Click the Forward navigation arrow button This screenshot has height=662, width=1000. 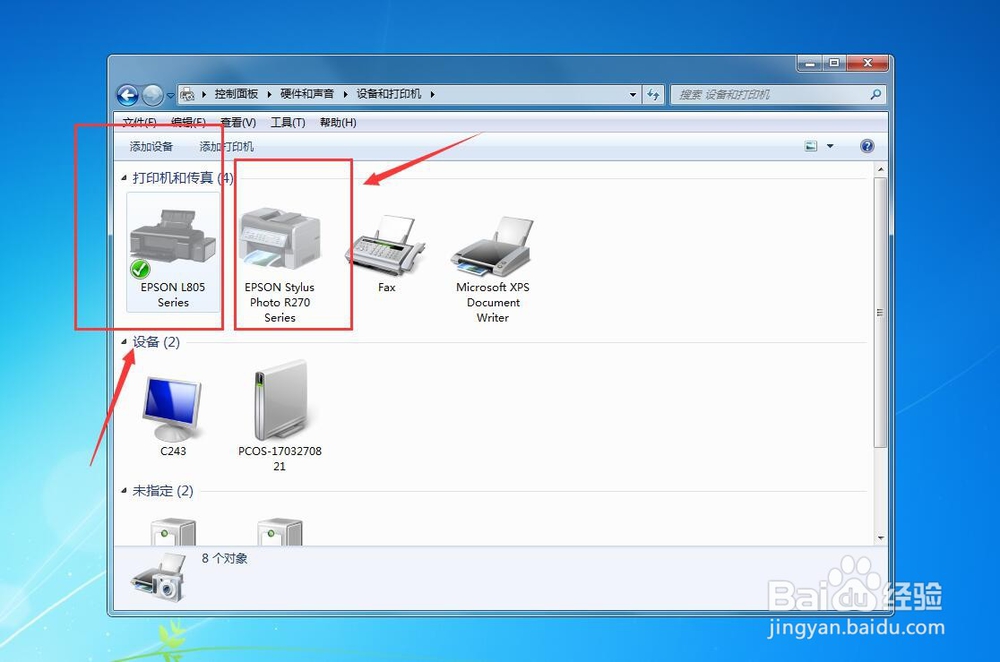(152, 95)
